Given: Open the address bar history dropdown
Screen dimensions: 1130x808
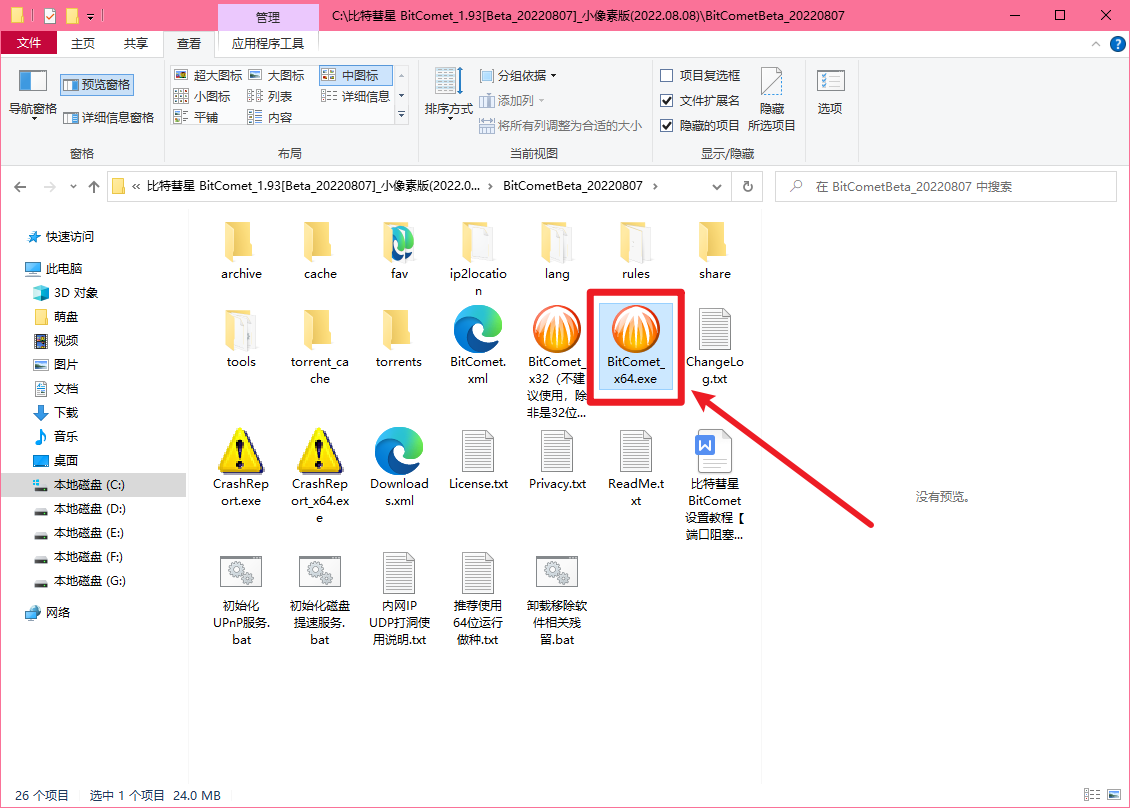Looking at the screenshot, I should point(716,186).
